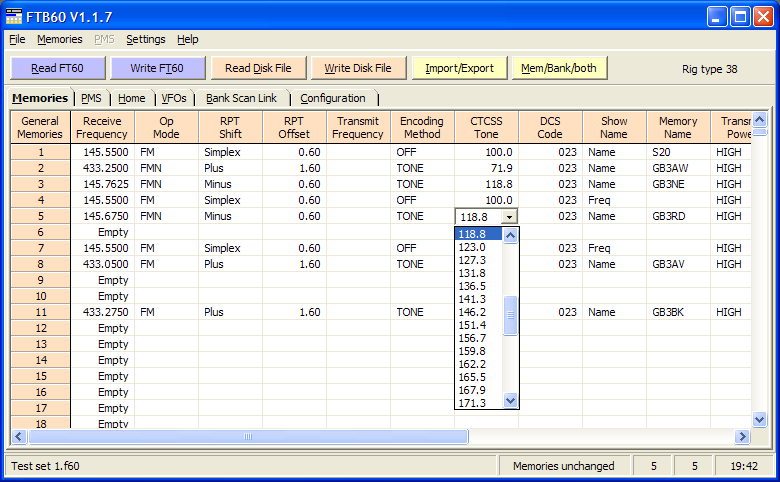Click receive frequency 433.0500 cell
The image size is (780, 482).
[102, 264]
